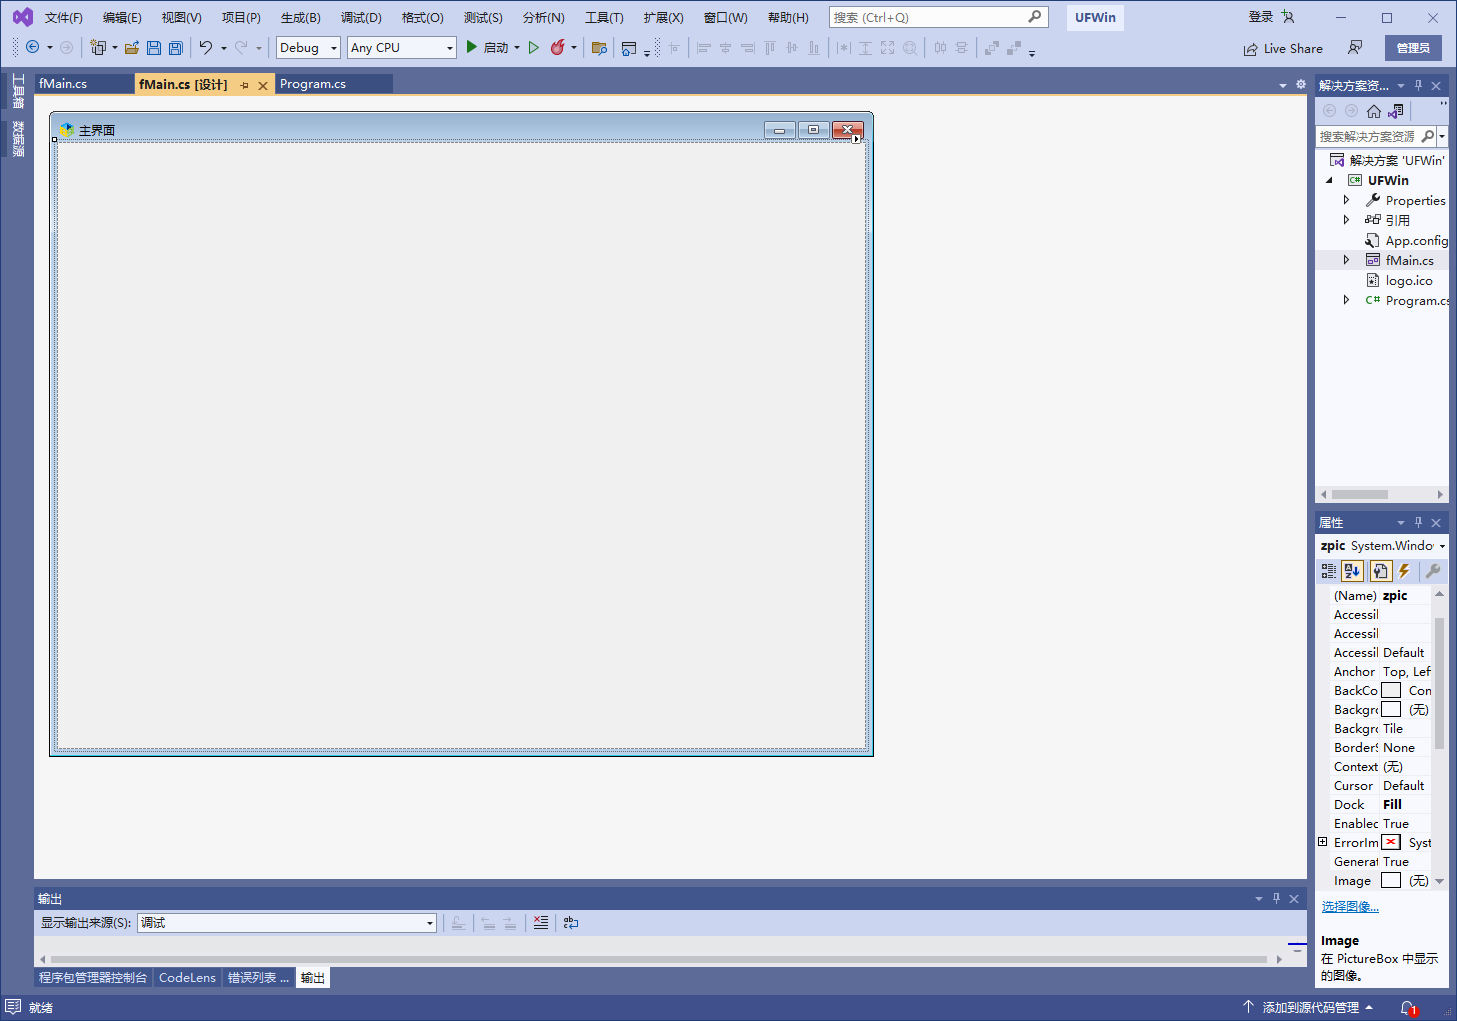
Task: Click the undo arrow icon
Action: pyautogui.click(x=206, y=47)
